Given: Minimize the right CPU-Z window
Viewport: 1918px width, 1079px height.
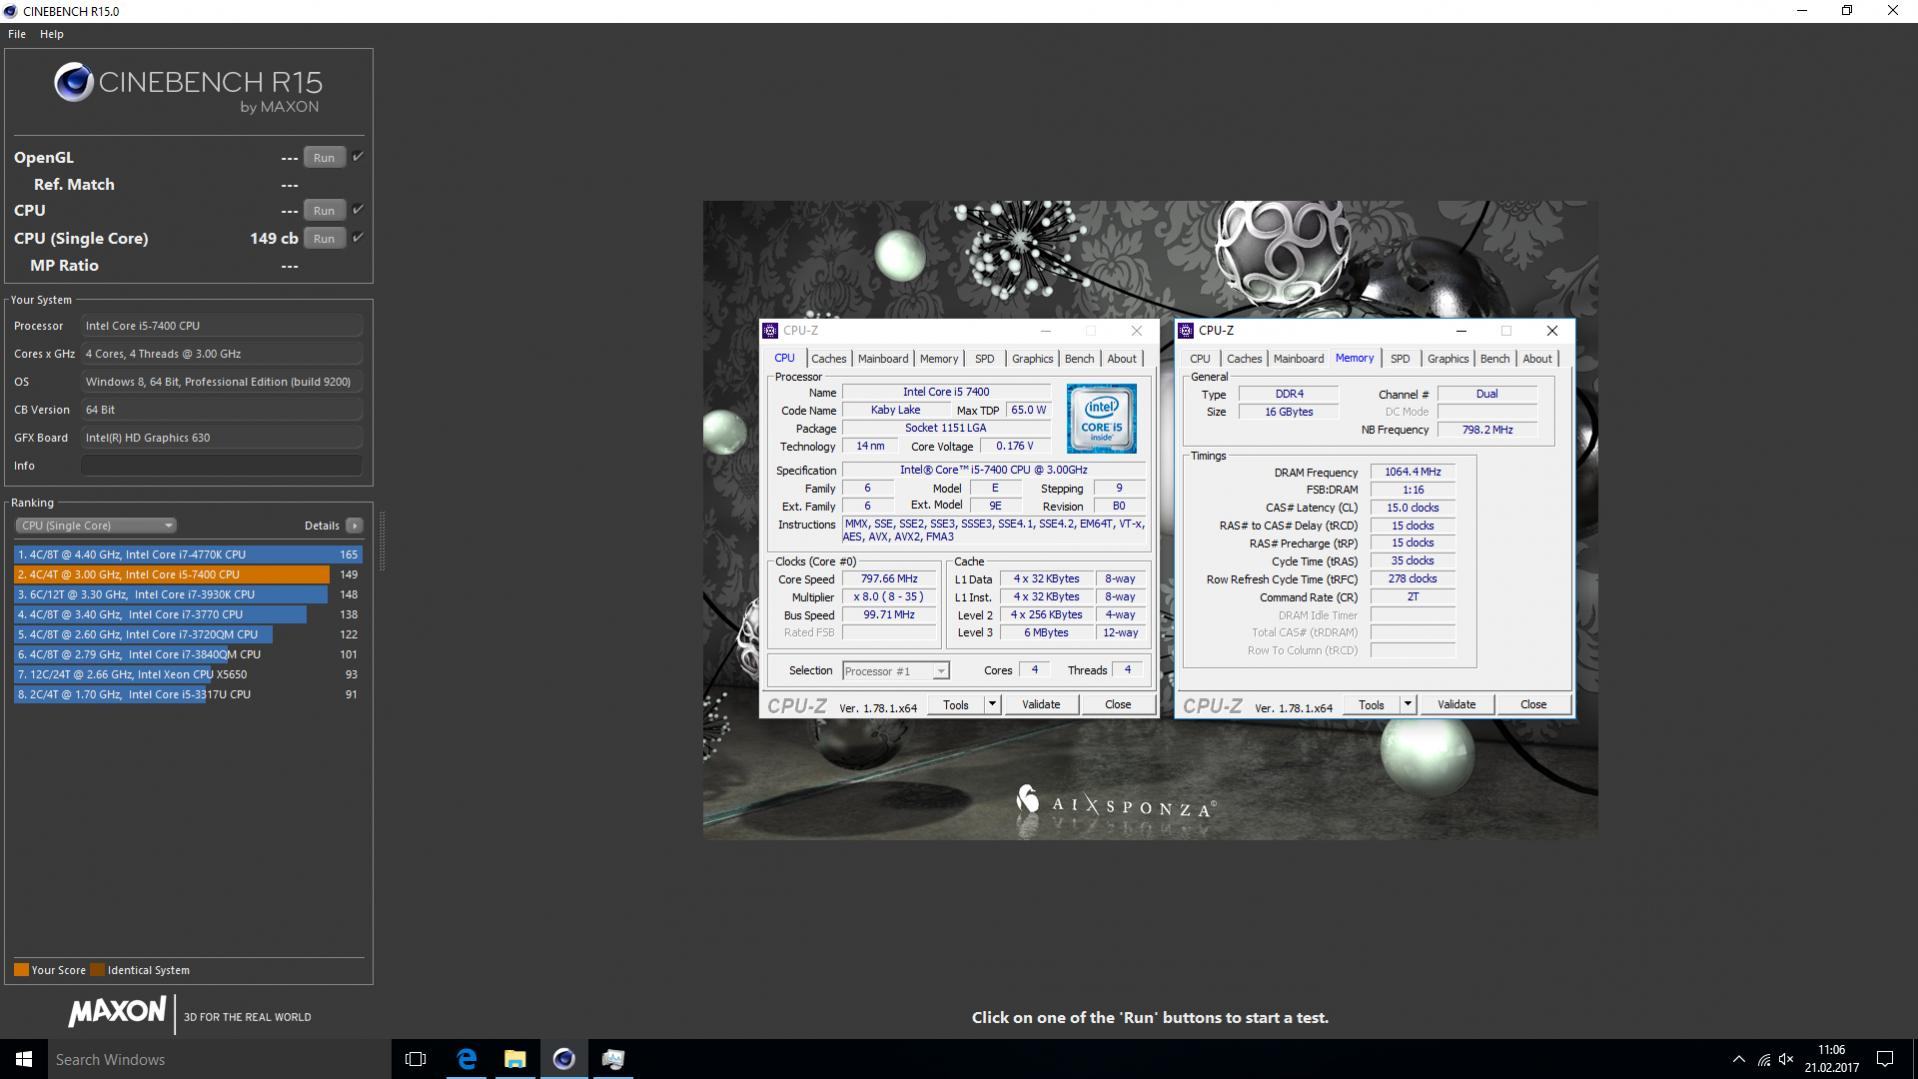Looking at the screenshot, I should tap(1461, 331).
